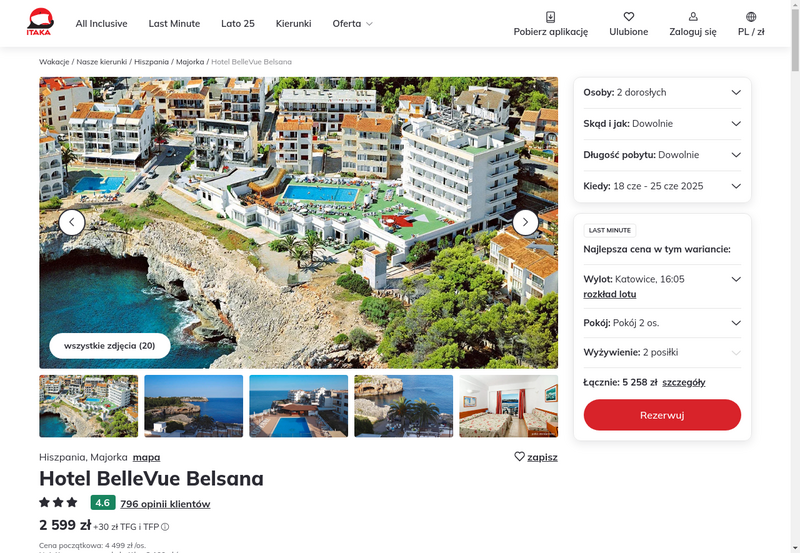Click the rozkład lotu link
800x553 pixels.
pos(610,294)
